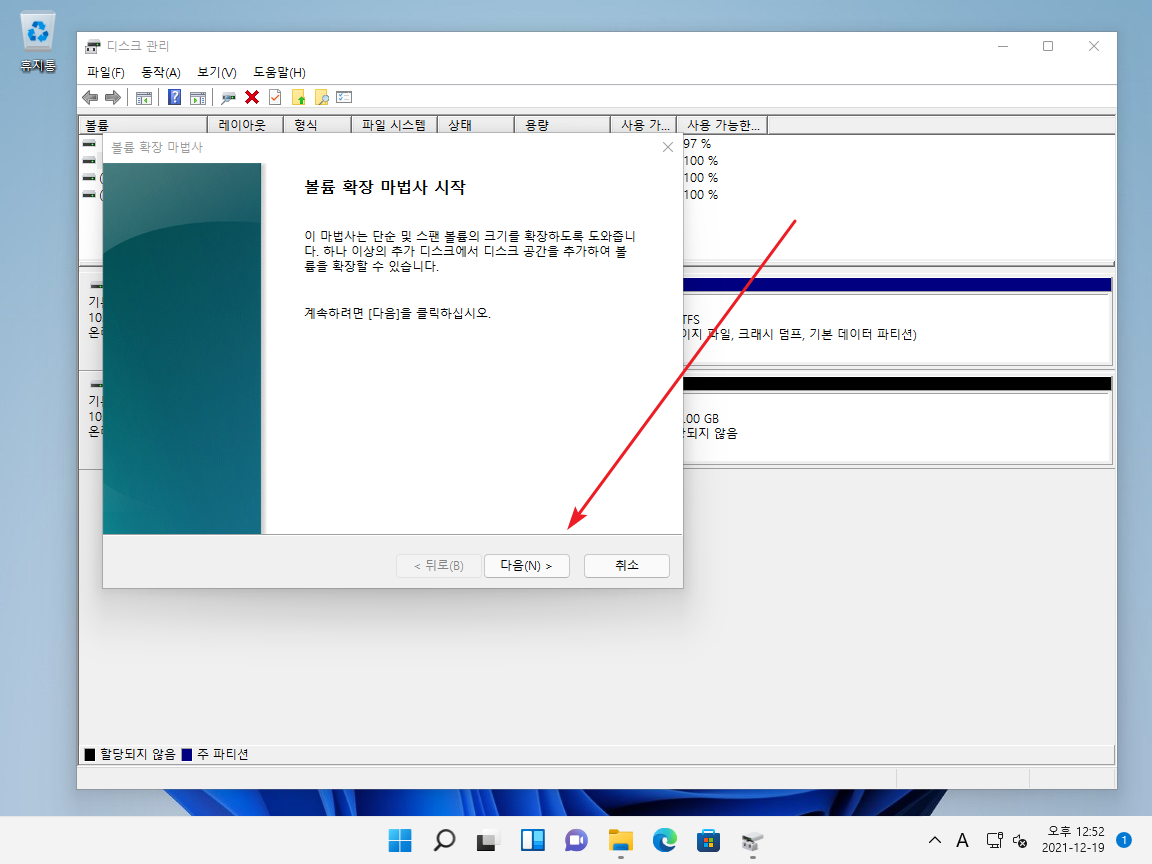Maximize the 디스크 관리 window
This screenshot has width=1152, height=864.
1048,46
